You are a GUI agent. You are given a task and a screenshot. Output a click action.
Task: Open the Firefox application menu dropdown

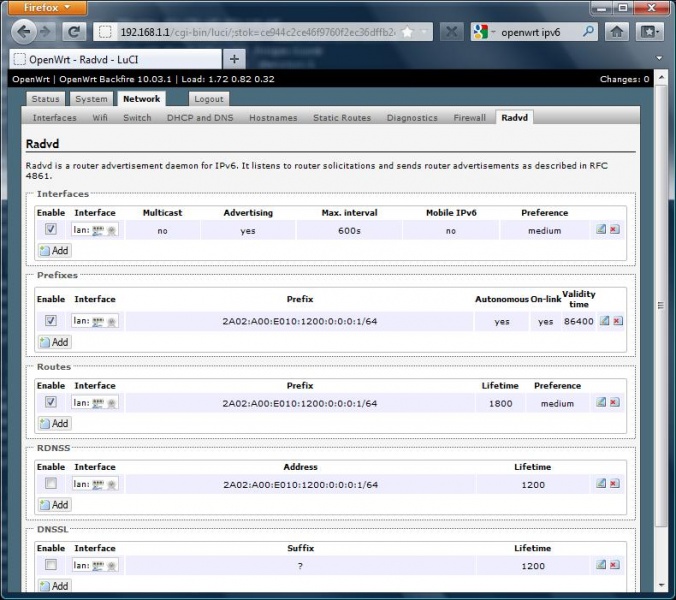tap(48, 7)
